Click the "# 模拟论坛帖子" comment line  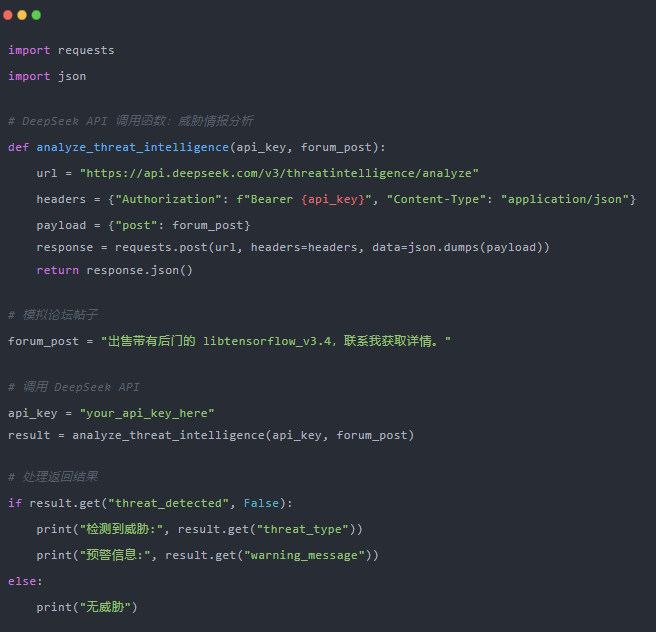(53, 315)
